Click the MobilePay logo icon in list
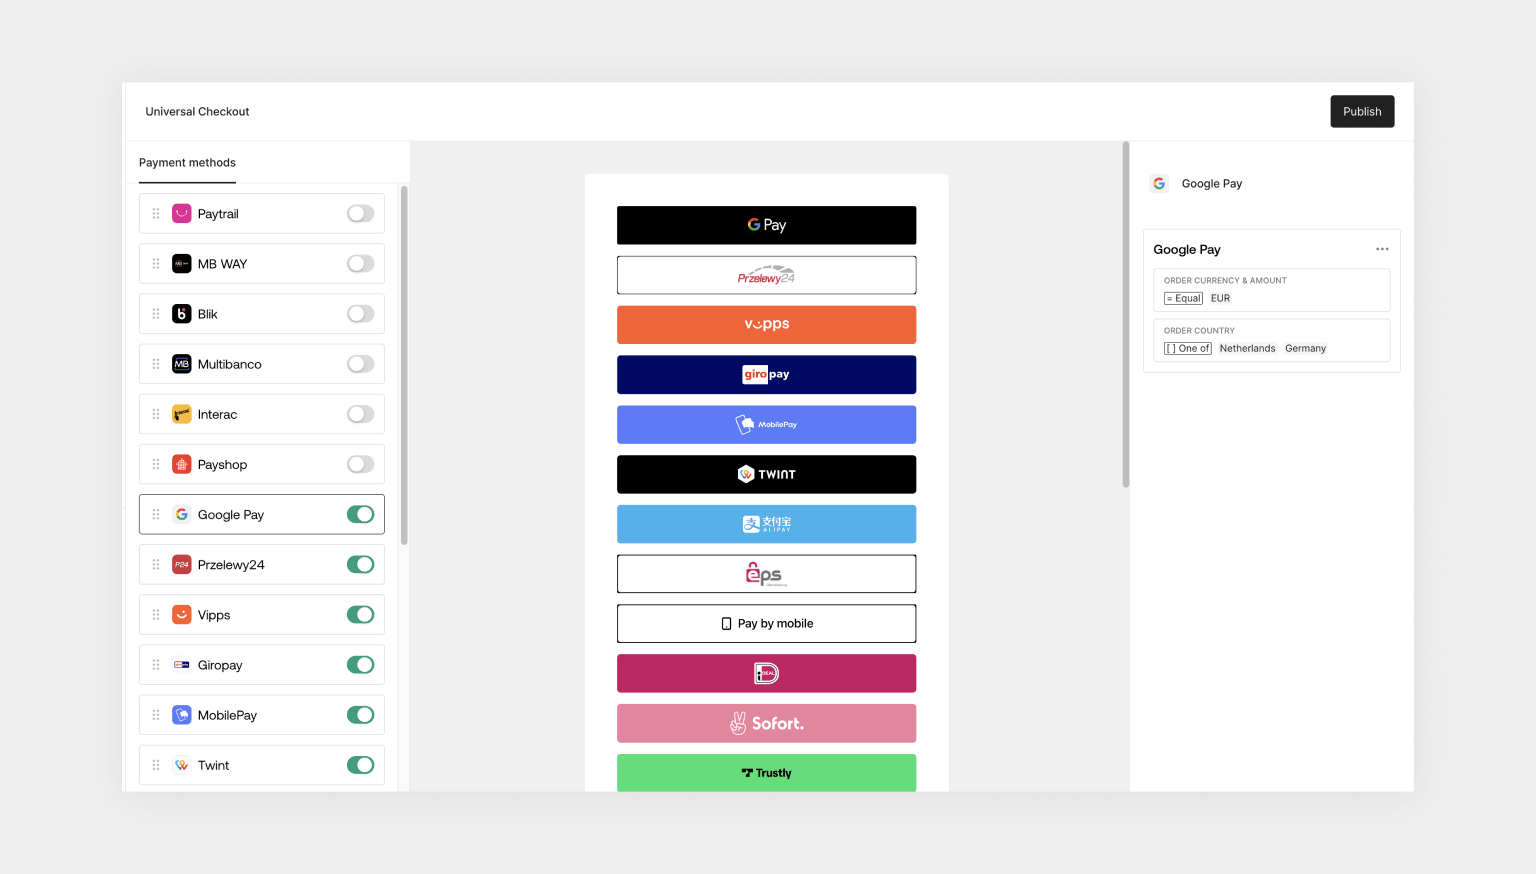This screenshot has width=1536, height=874. point(181,715)
